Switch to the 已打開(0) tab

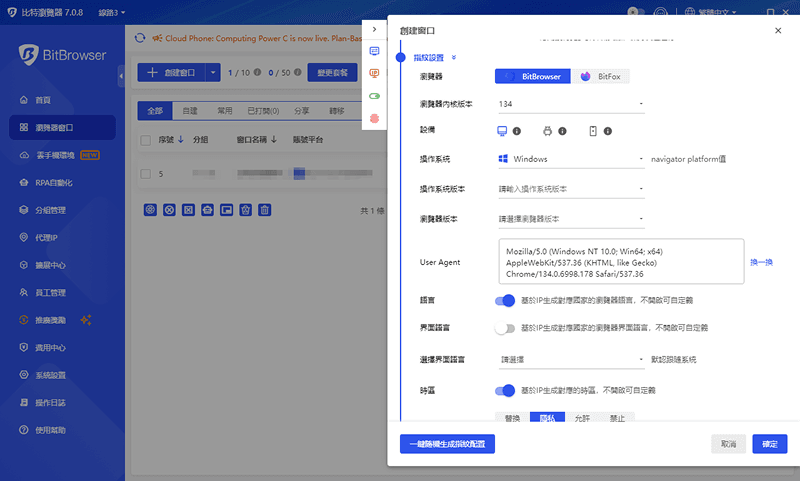coord(263,111)
